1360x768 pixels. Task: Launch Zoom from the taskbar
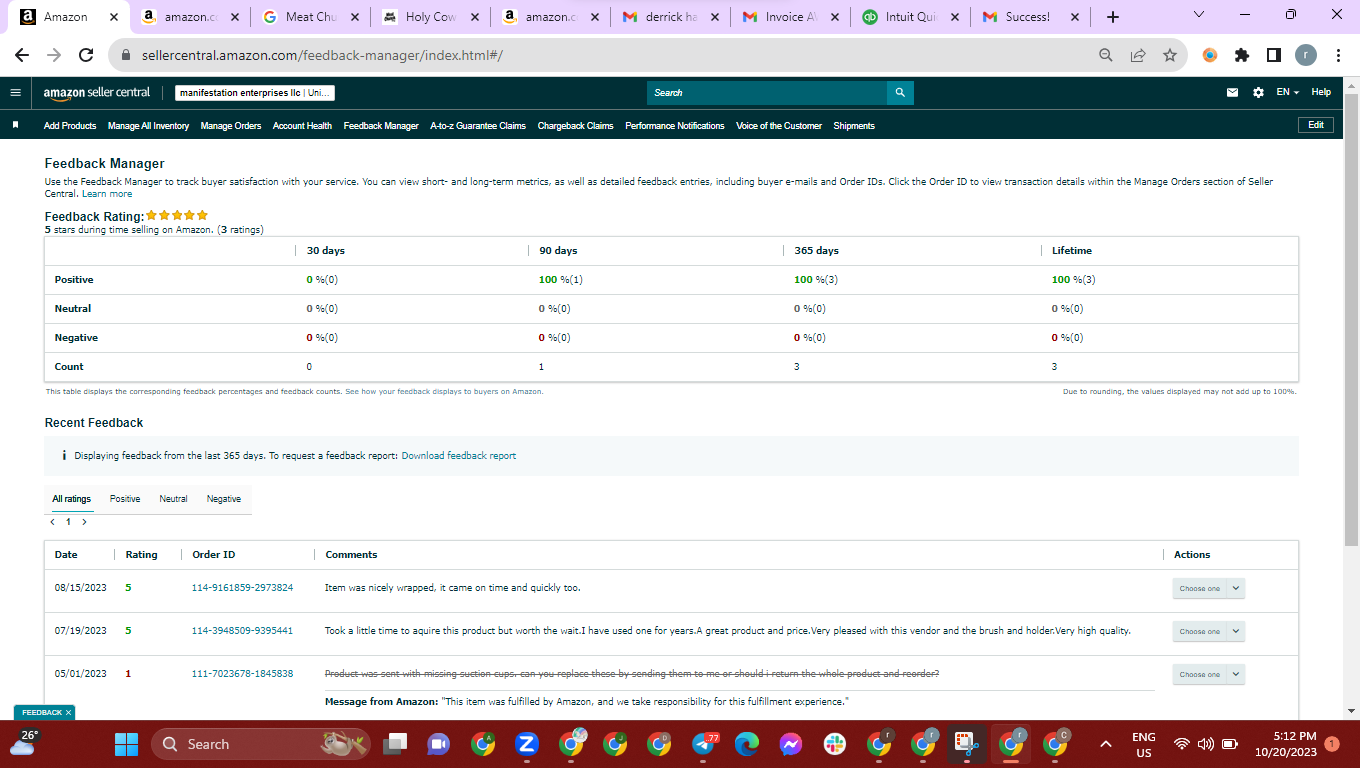click(527, 744)
